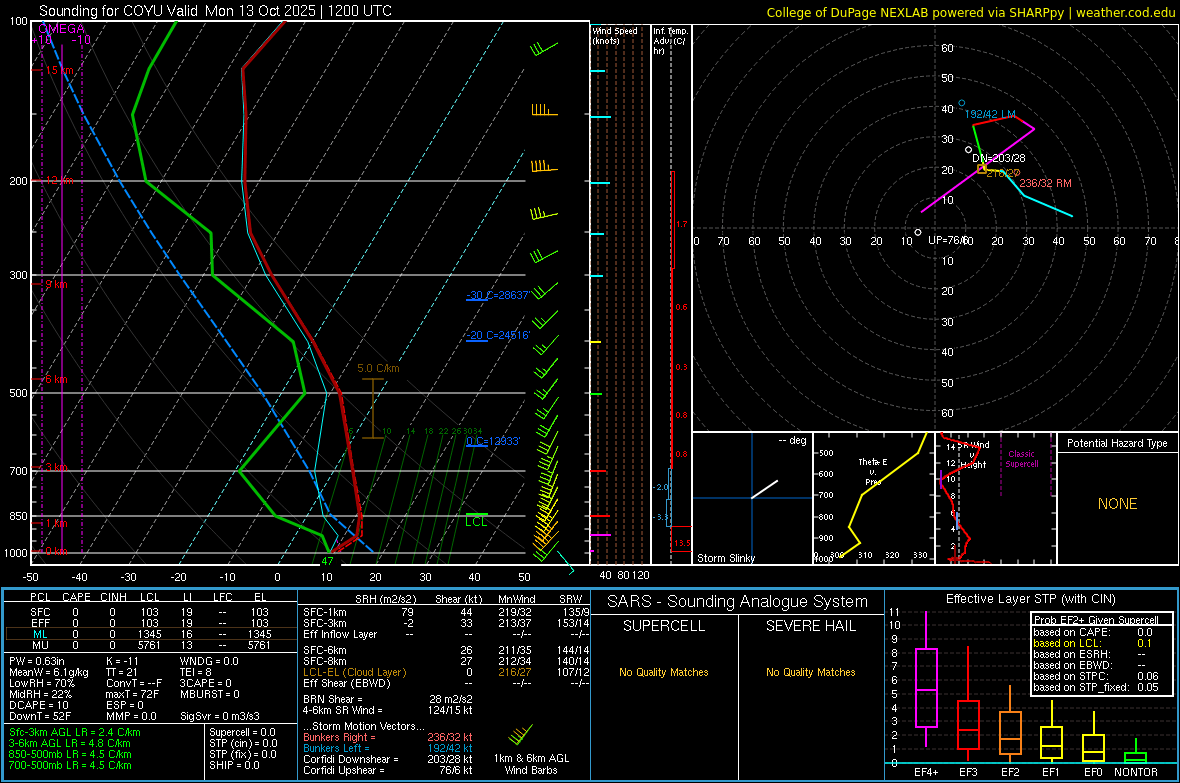This screenshot has width=1180, height=783.
Task: Click the Wind Speed (knots) panel header
Action: (615, 35)
